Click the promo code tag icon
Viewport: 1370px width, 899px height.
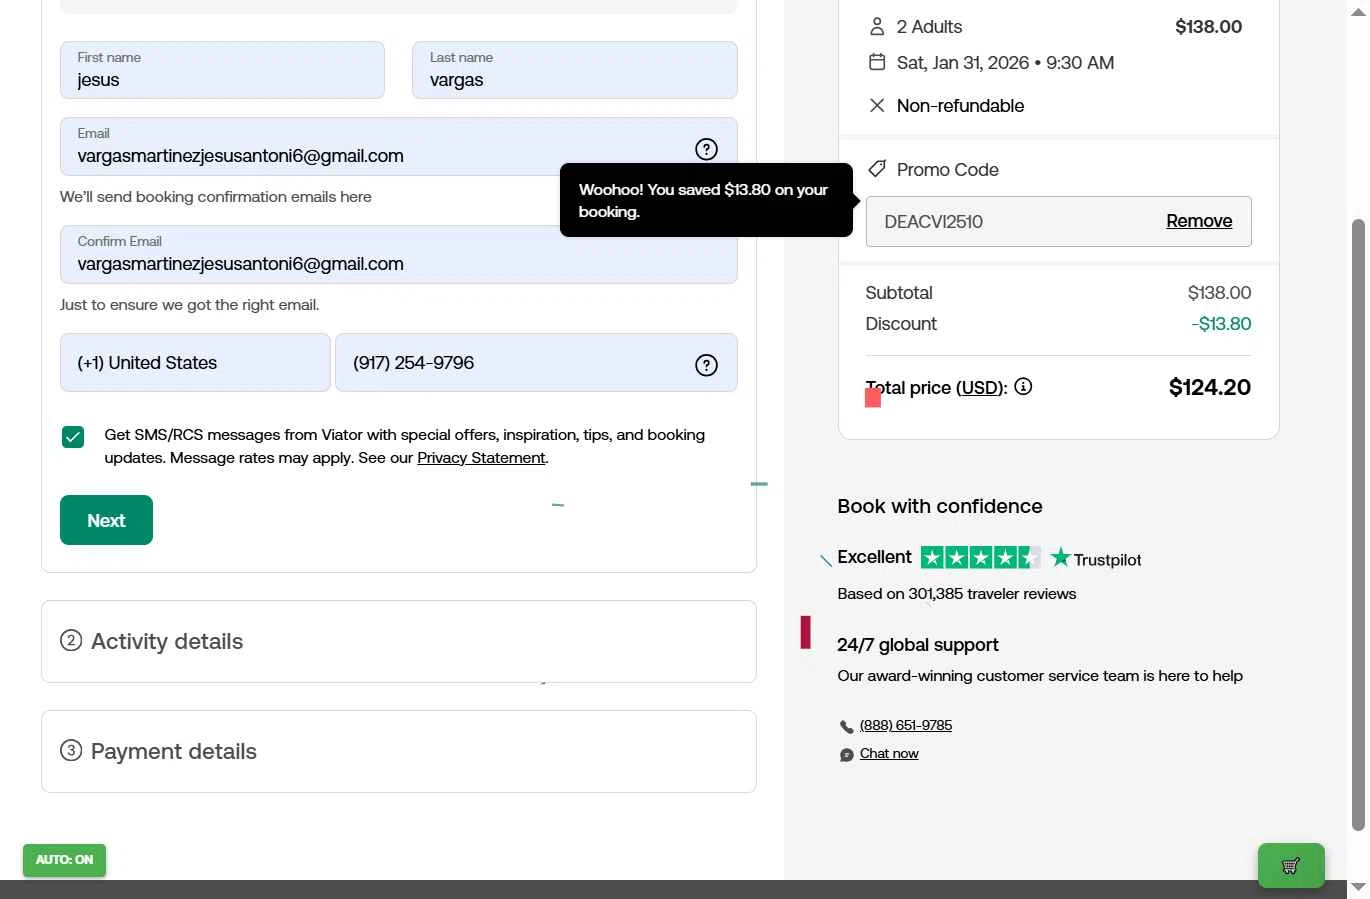coord(877,169)
